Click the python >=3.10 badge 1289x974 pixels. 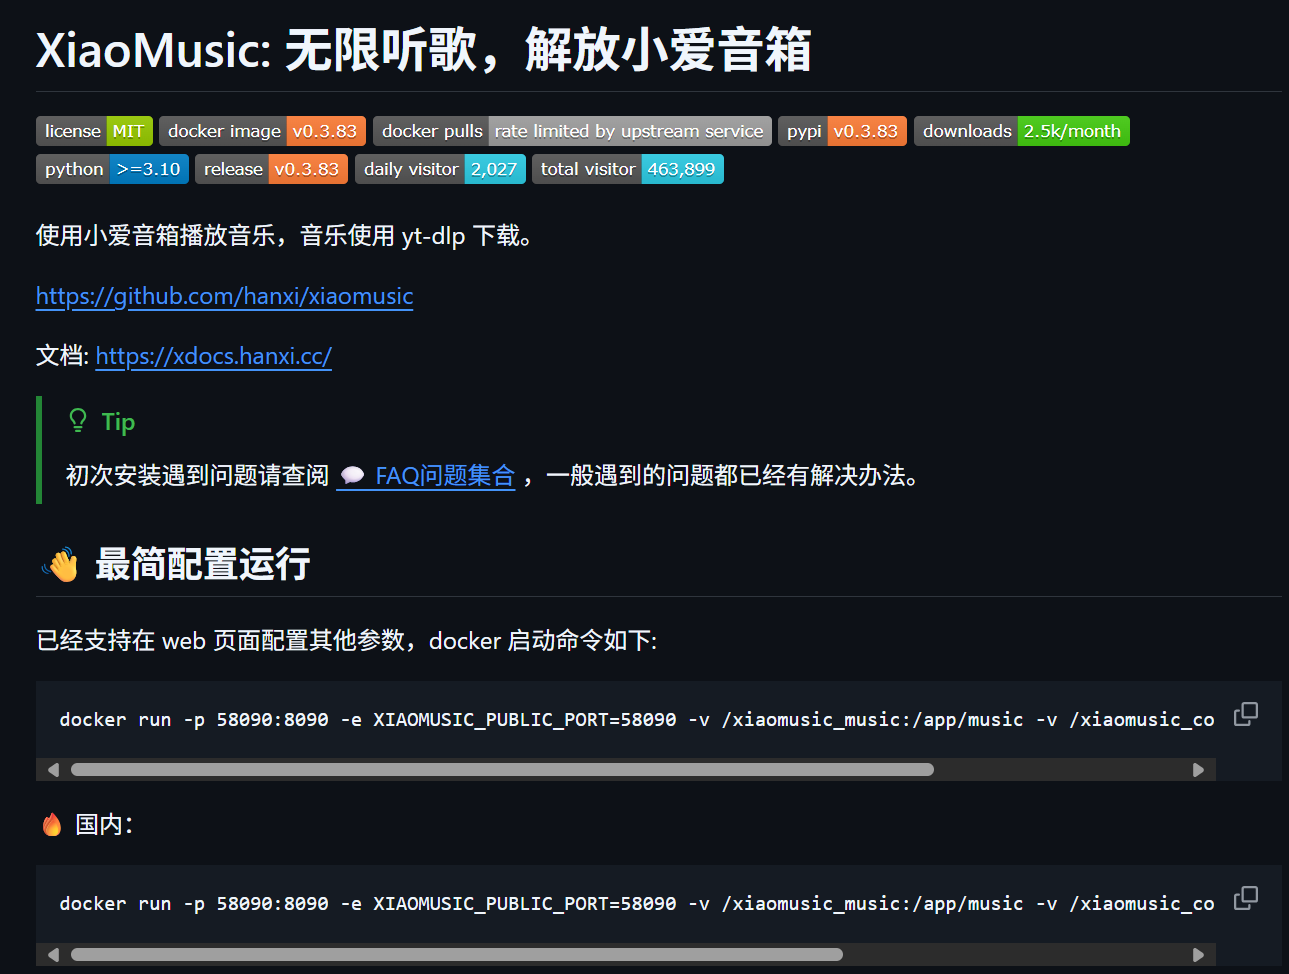(111, 169)
